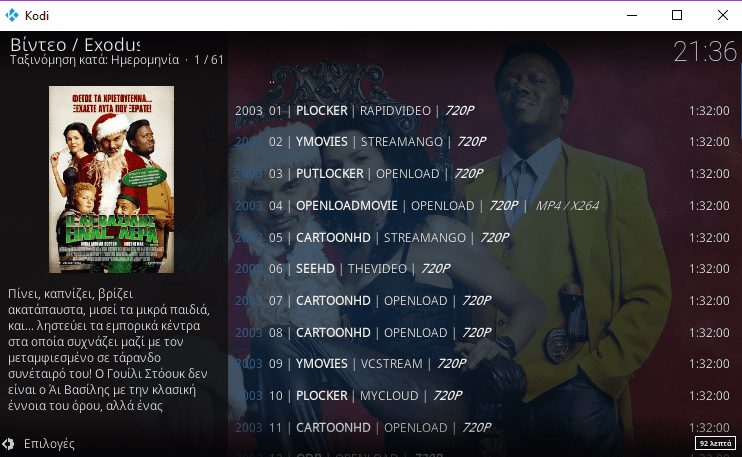Select source 08 CARTOONHD OPENLOAD
The image size is (742, 457).
(483, 333)
